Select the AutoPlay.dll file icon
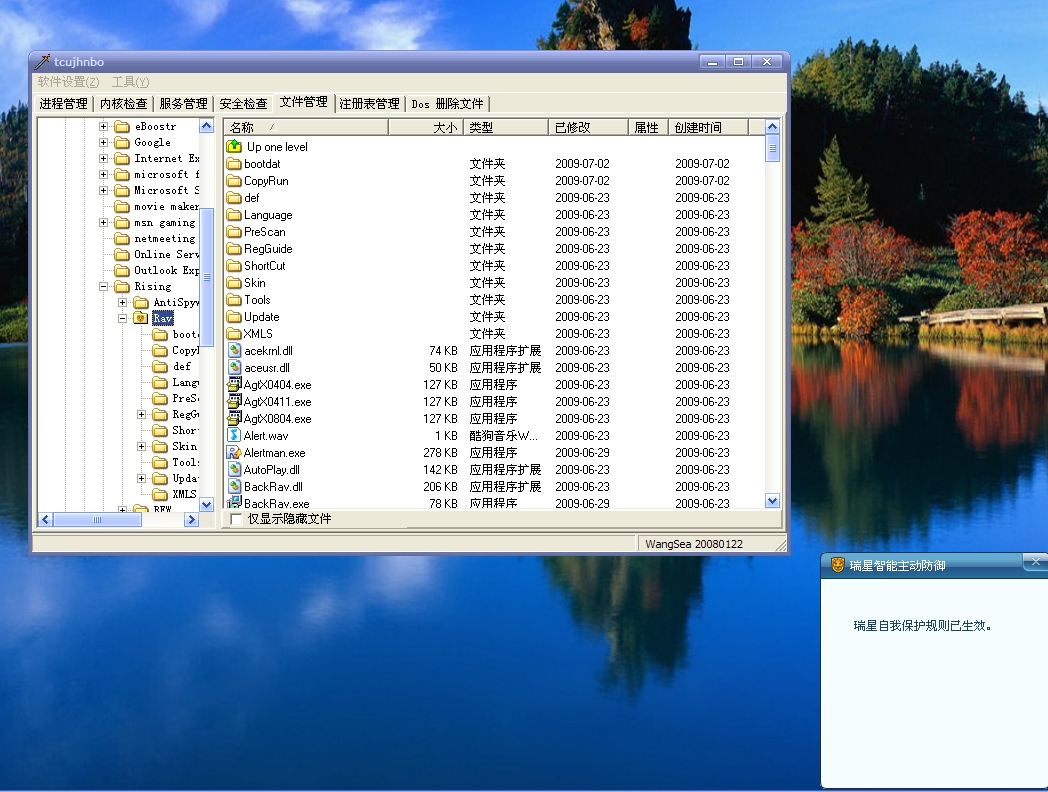 tap(234, 470)
